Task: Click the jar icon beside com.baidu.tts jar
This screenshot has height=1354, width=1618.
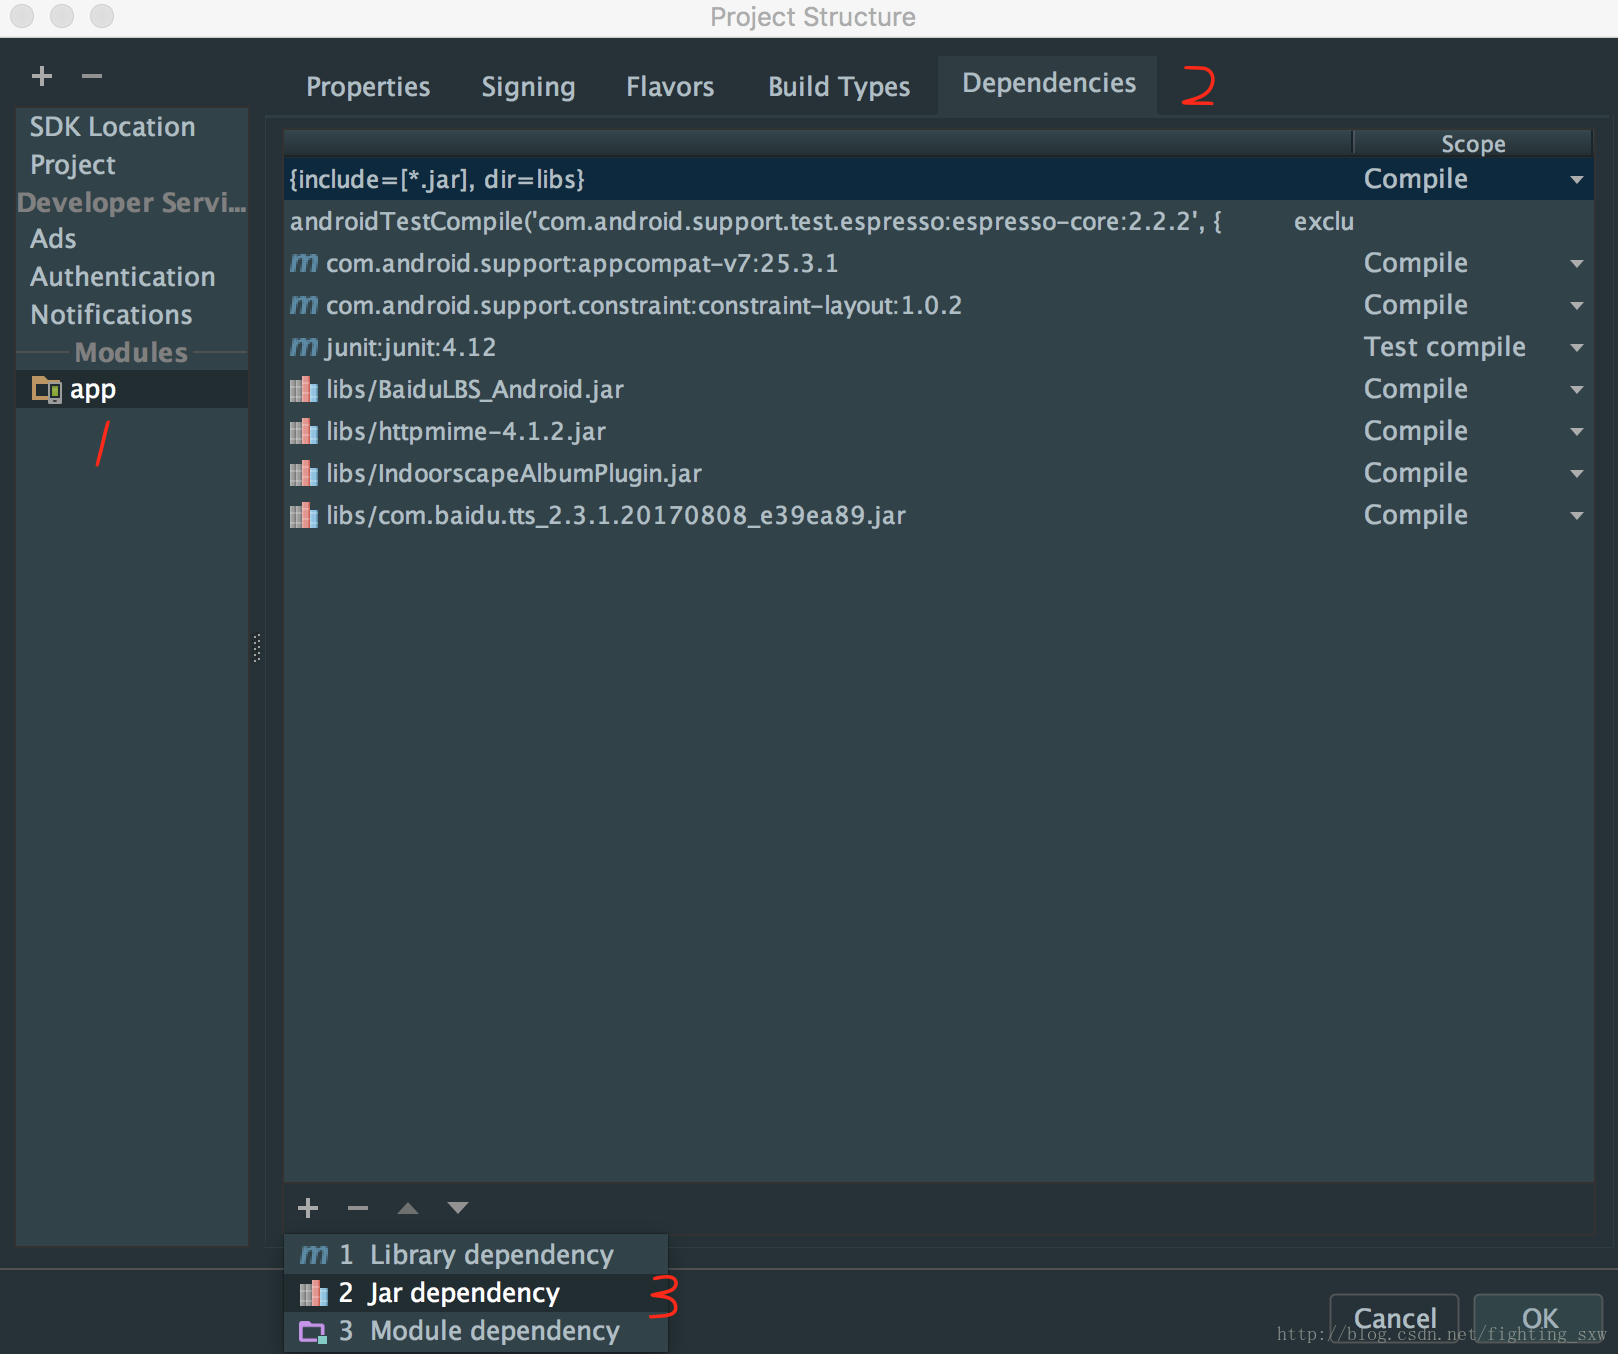Action: coord(304,515)
